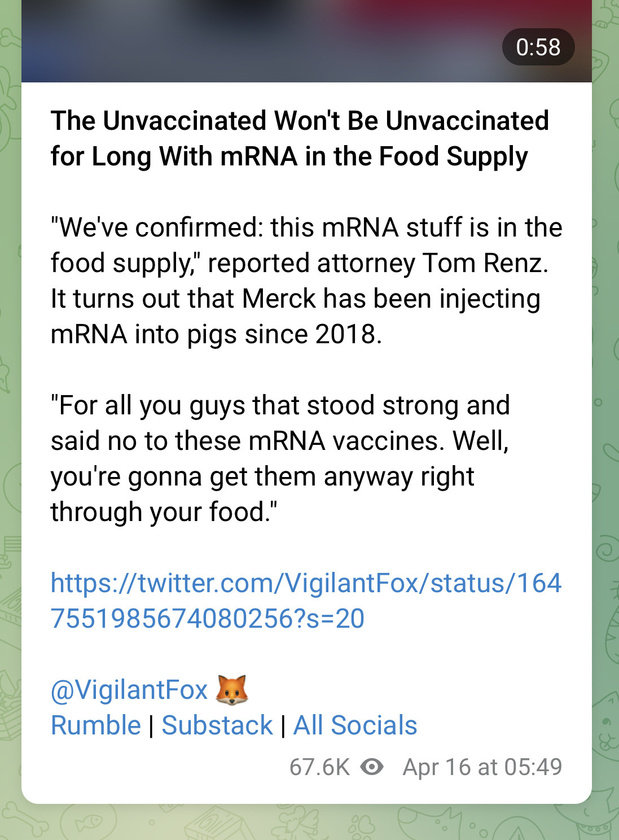This screenshot has height=840, width=619.
Task: Open the All Socials link
Action: [x=355, y=725]
